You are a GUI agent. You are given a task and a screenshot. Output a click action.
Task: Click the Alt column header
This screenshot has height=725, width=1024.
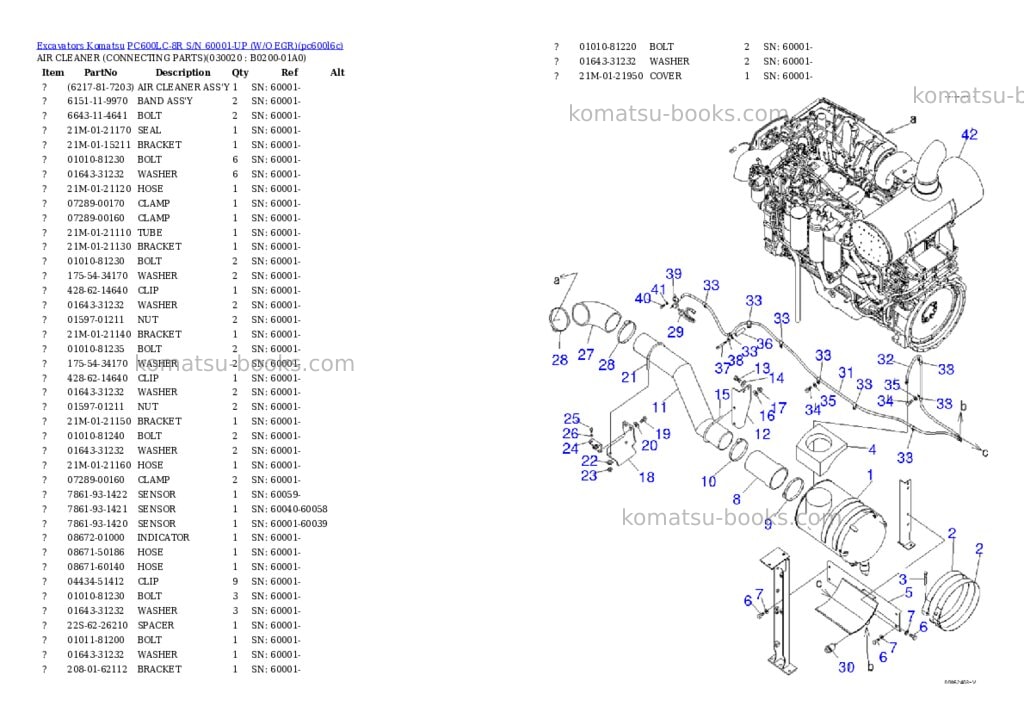[x=337, y=72]
